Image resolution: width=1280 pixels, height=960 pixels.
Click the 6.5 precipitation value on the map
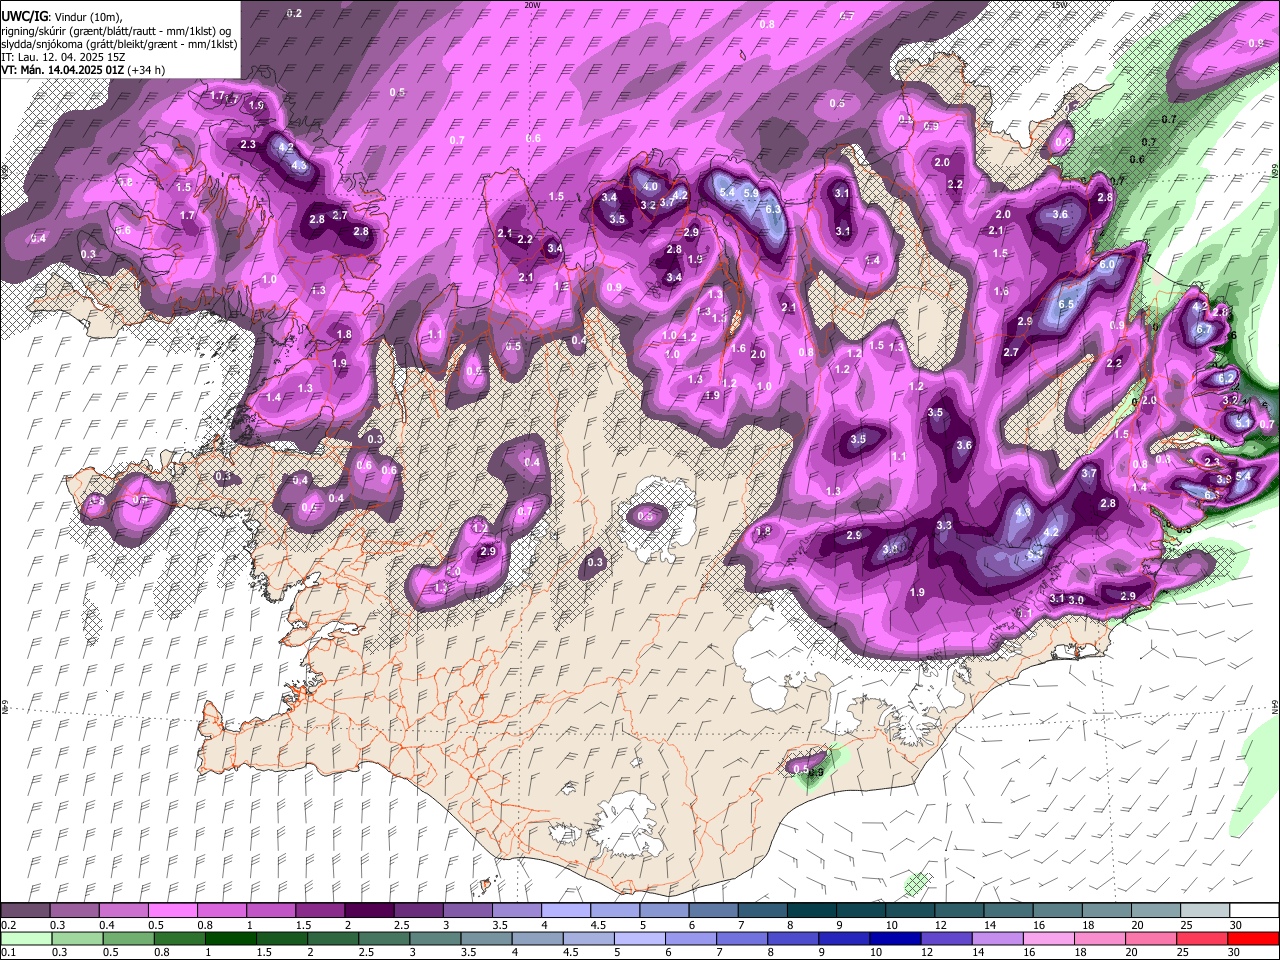[1066, 305]
